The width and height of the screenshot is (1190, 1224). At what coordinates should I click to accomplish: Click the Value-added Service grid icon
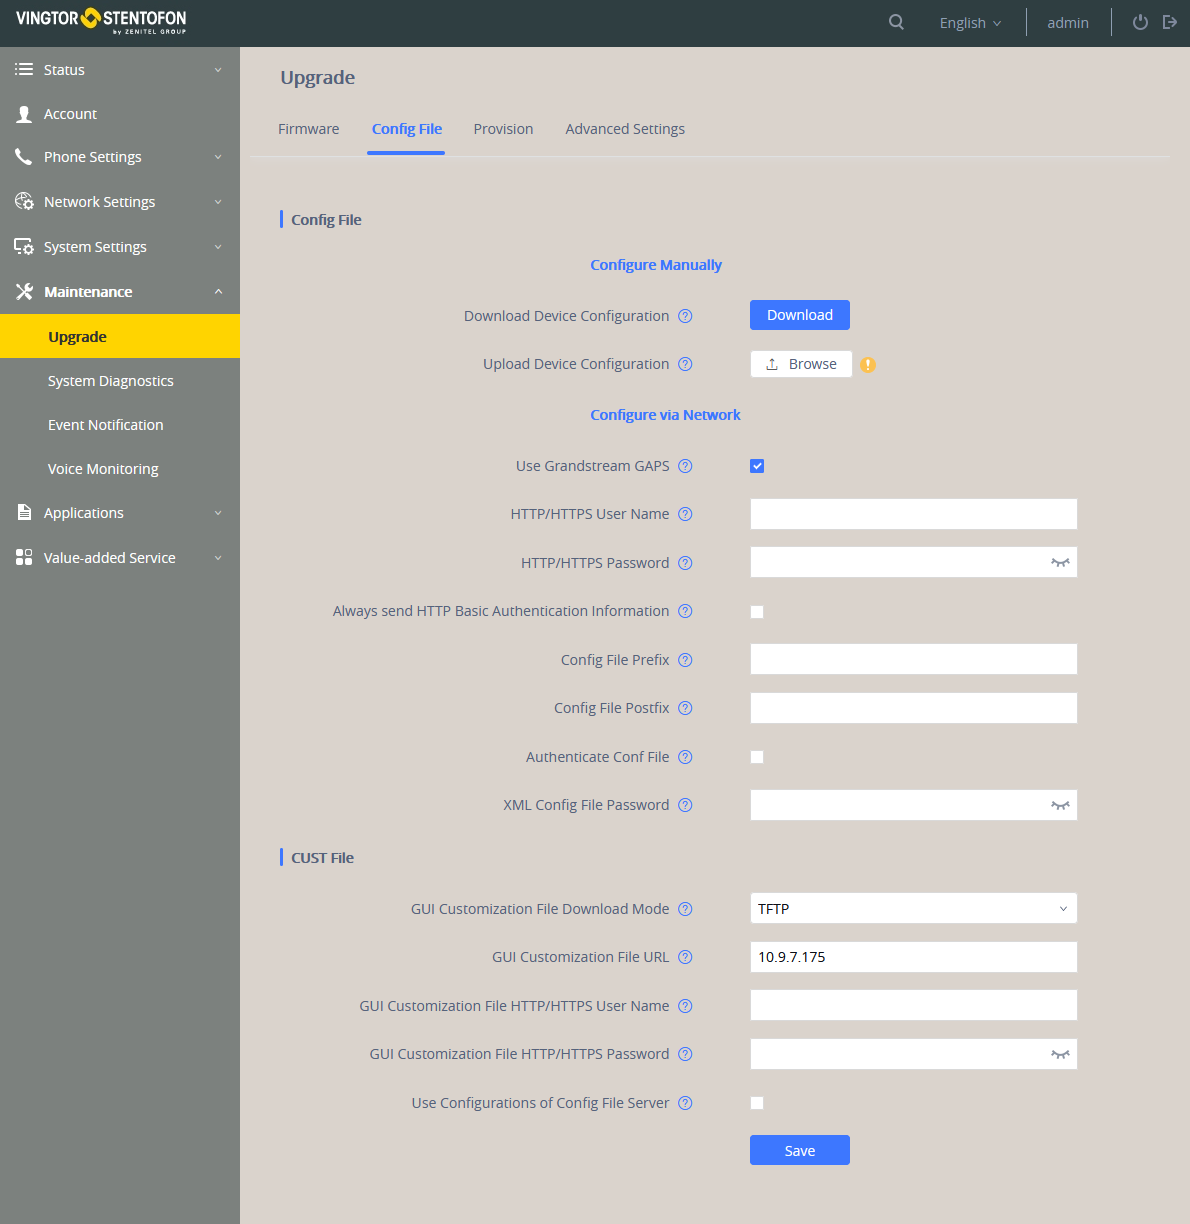click(x=24, y=557)
